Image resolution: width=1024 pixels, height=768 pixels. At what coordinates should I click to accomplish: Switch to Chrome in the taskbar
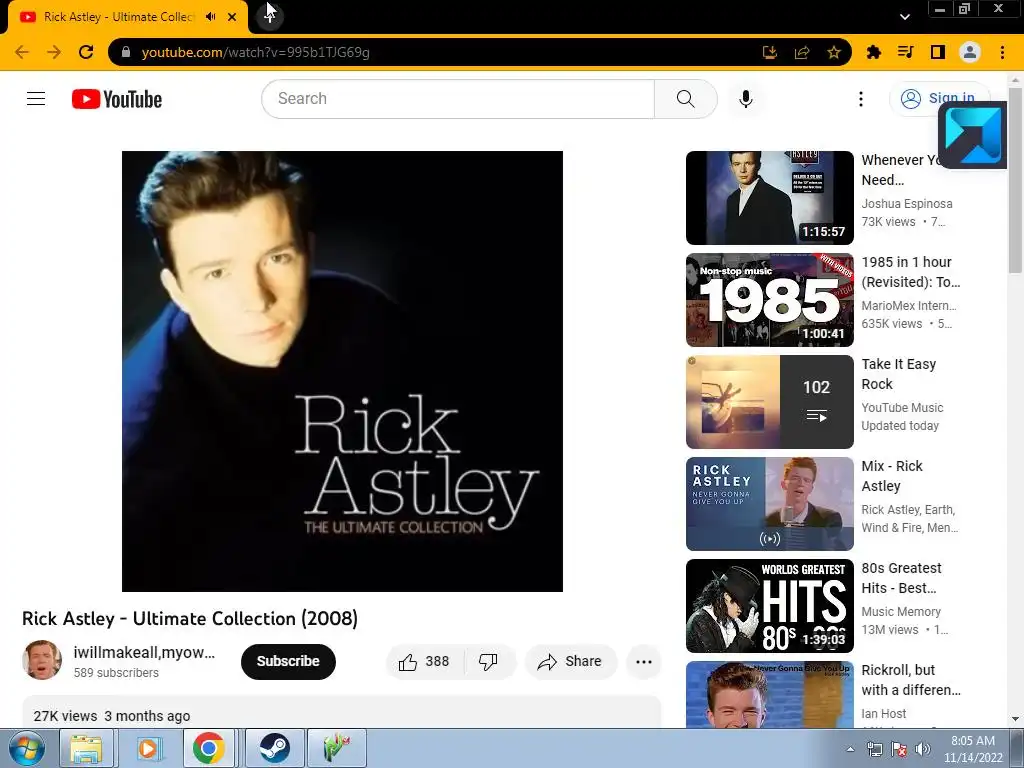(x=209, y=748)
